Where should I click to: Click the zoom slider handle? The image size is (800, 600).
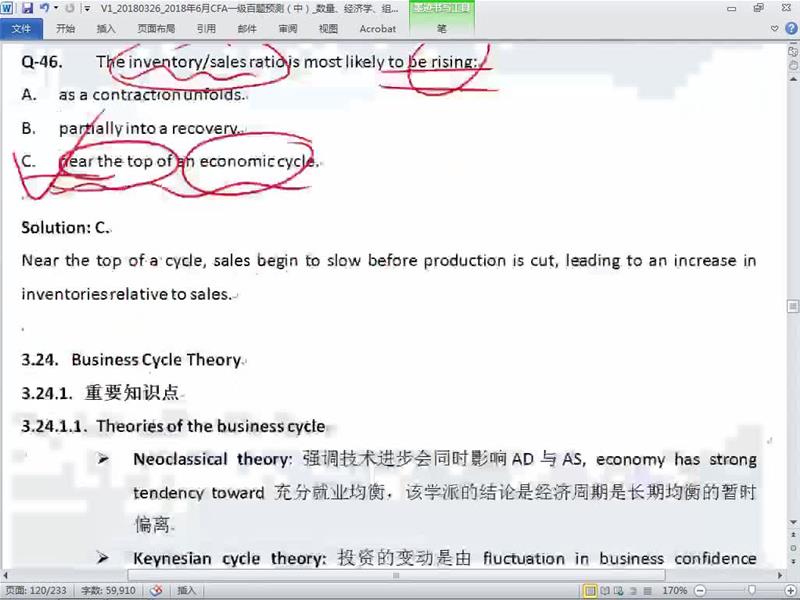pyautogui.click(x=751, y=591)
